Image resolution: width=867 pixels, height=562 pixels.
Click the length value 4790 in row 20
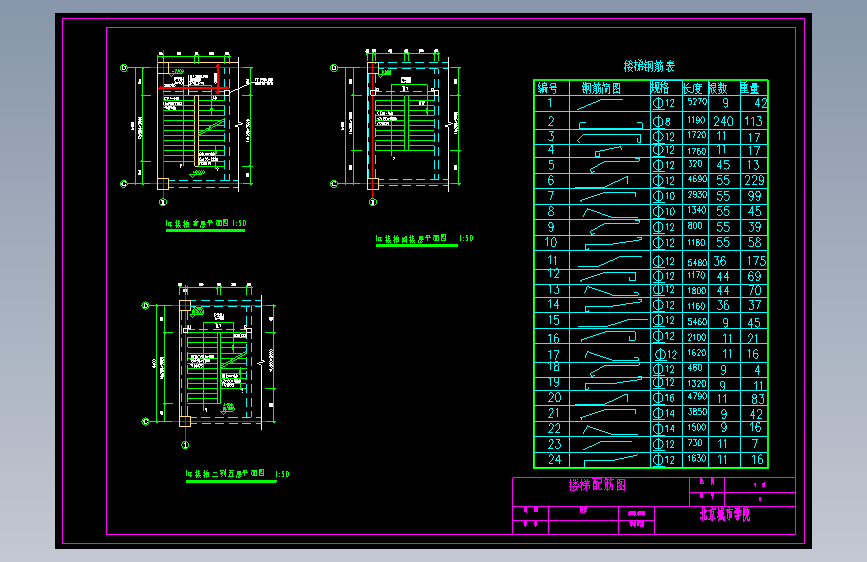pyautogui.click(x=697, y=396)
